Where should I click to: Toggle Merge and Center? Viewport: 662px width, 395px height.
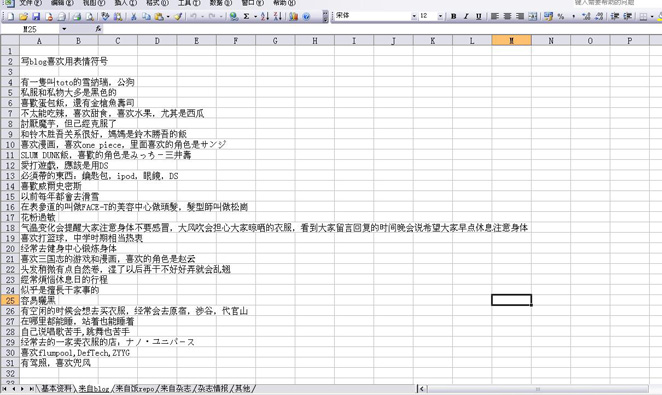pyautogui.click(x=533, y=16)
